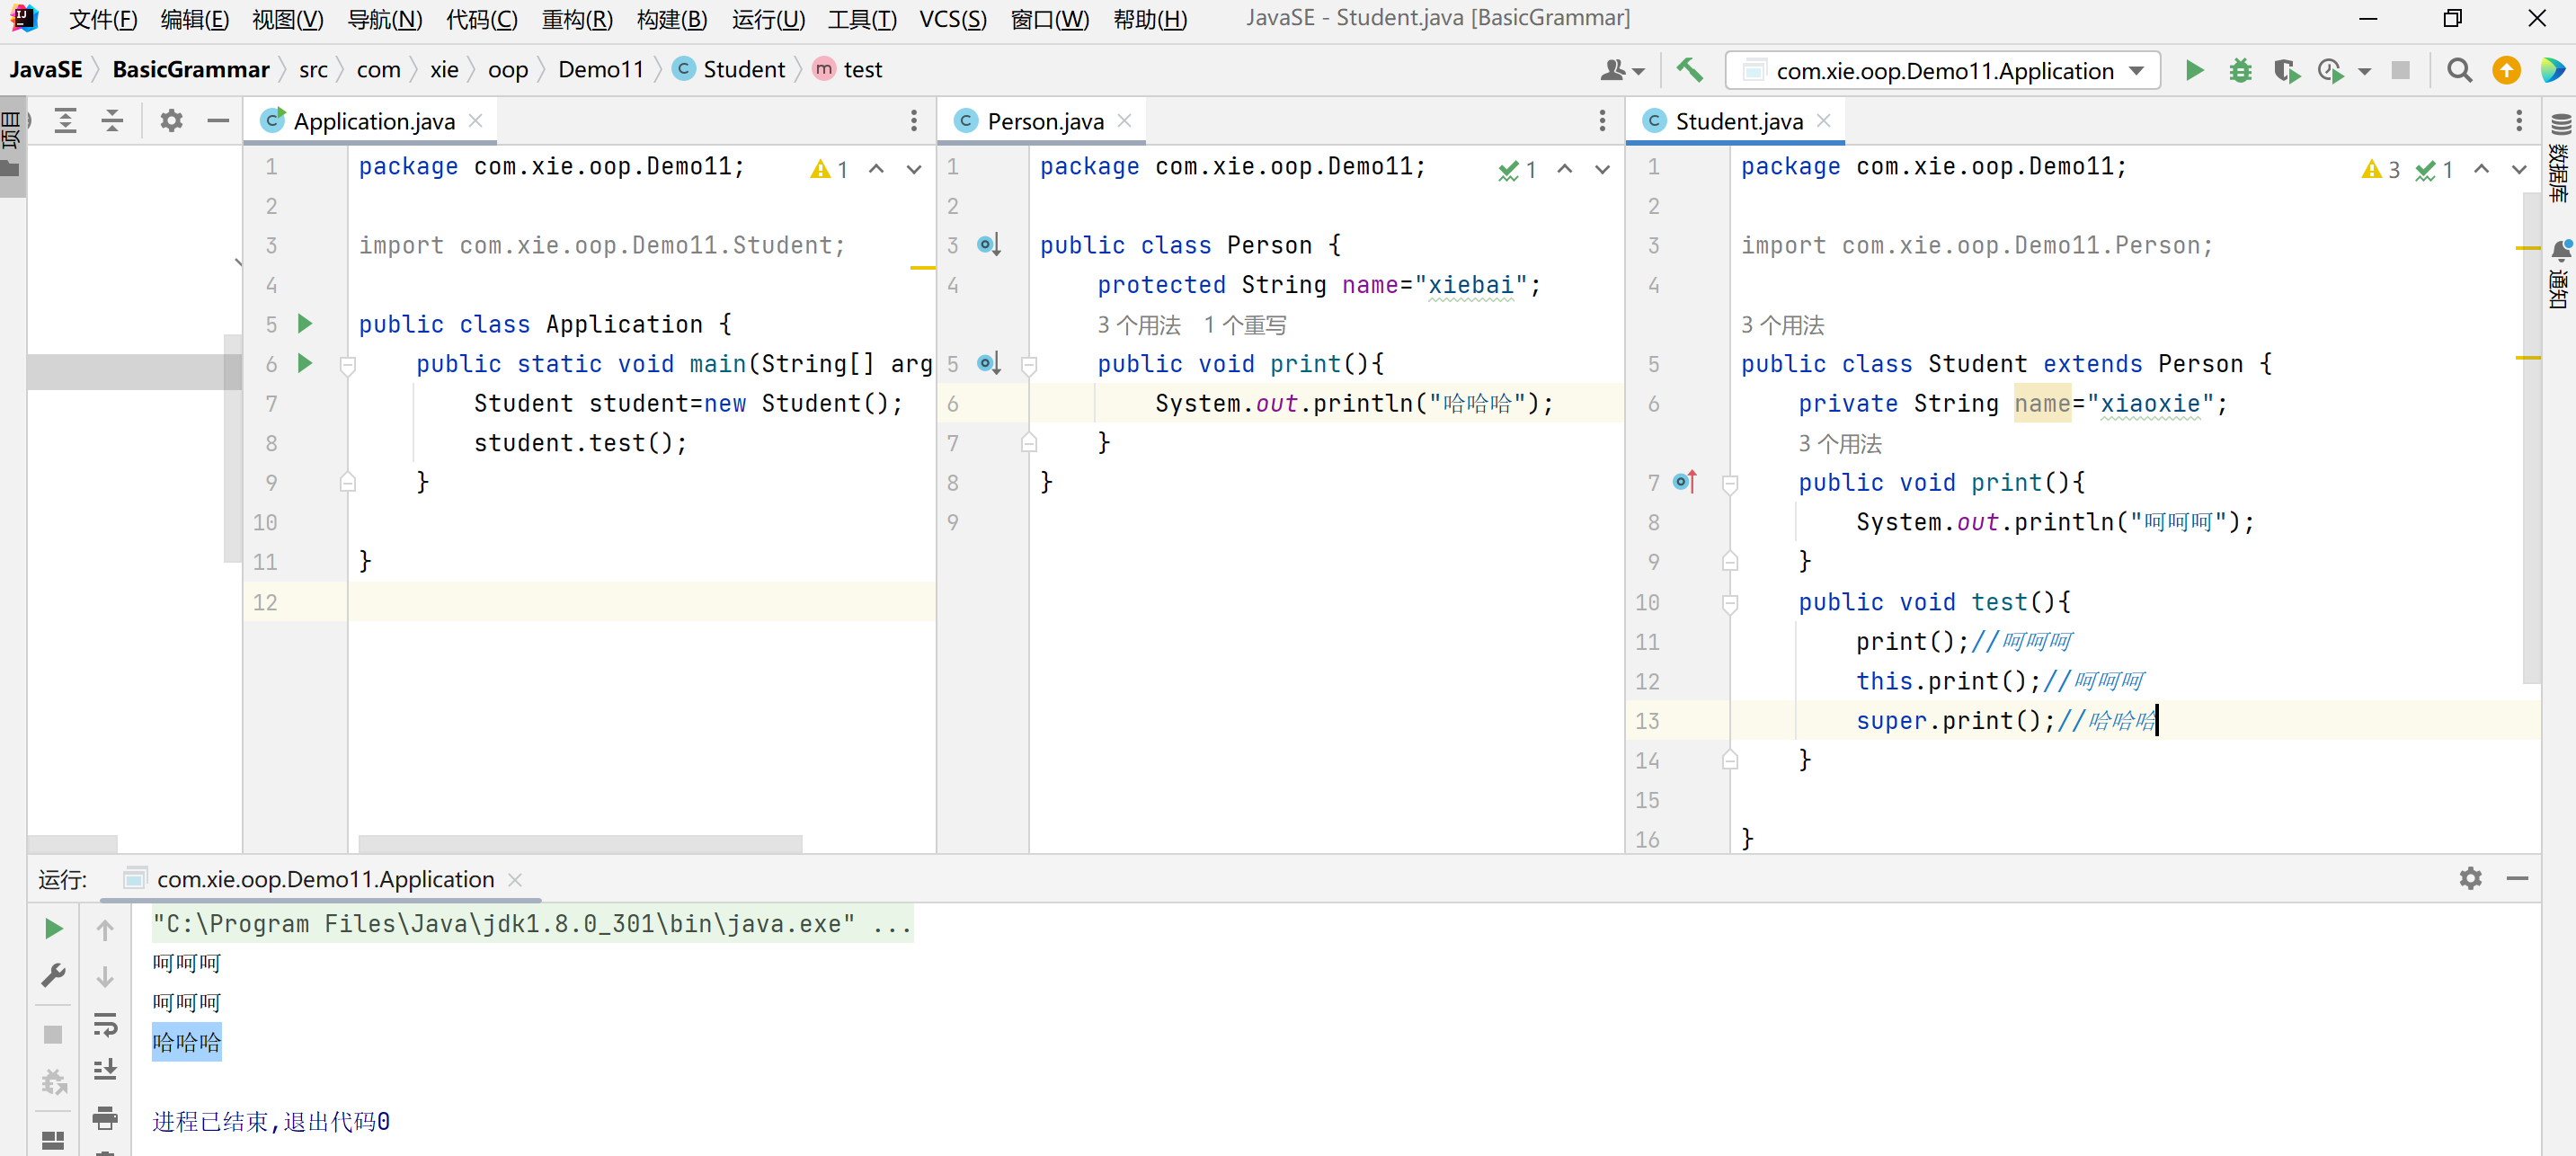Click the Student breadcrumb in the navigation bar
Screen dimensions: 2576x1156
coord(743,69)
